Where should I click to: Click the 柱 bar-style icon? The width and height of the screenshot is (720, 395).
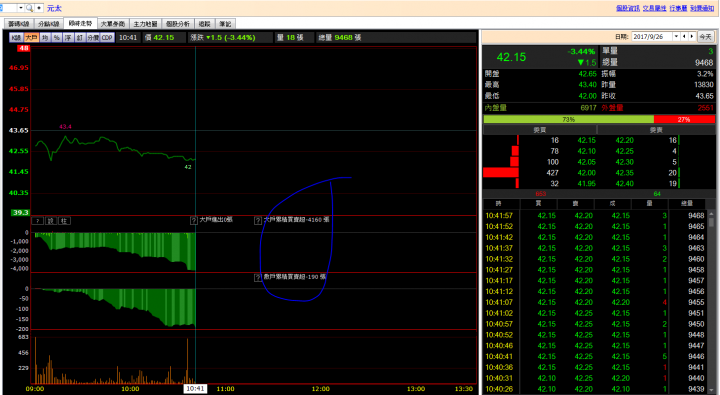[x=64, y=221]
